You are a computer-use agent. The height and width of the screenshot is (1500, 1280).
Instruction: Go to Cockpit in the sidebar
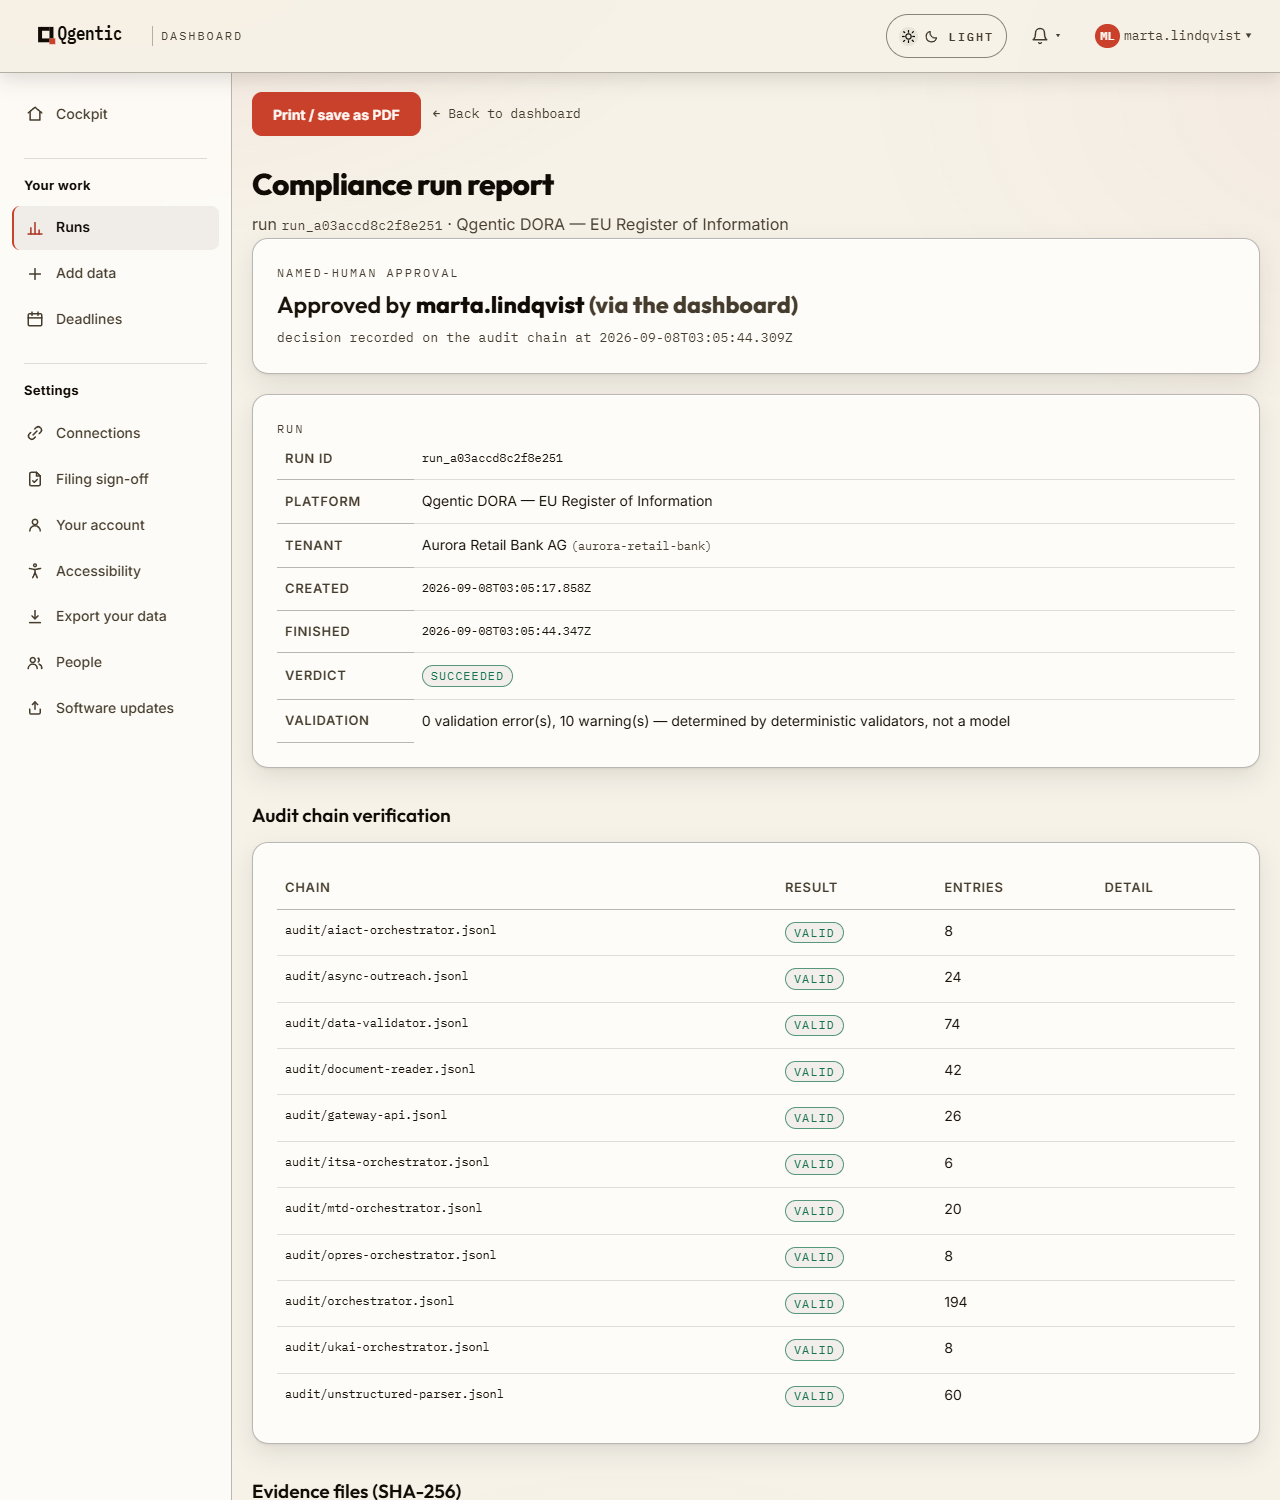[x=116, y=114]
